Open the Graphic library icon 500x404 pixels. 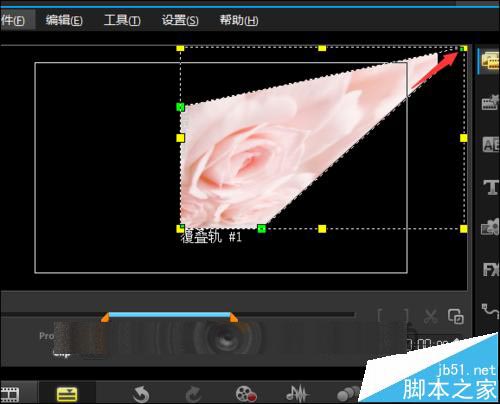490,227
